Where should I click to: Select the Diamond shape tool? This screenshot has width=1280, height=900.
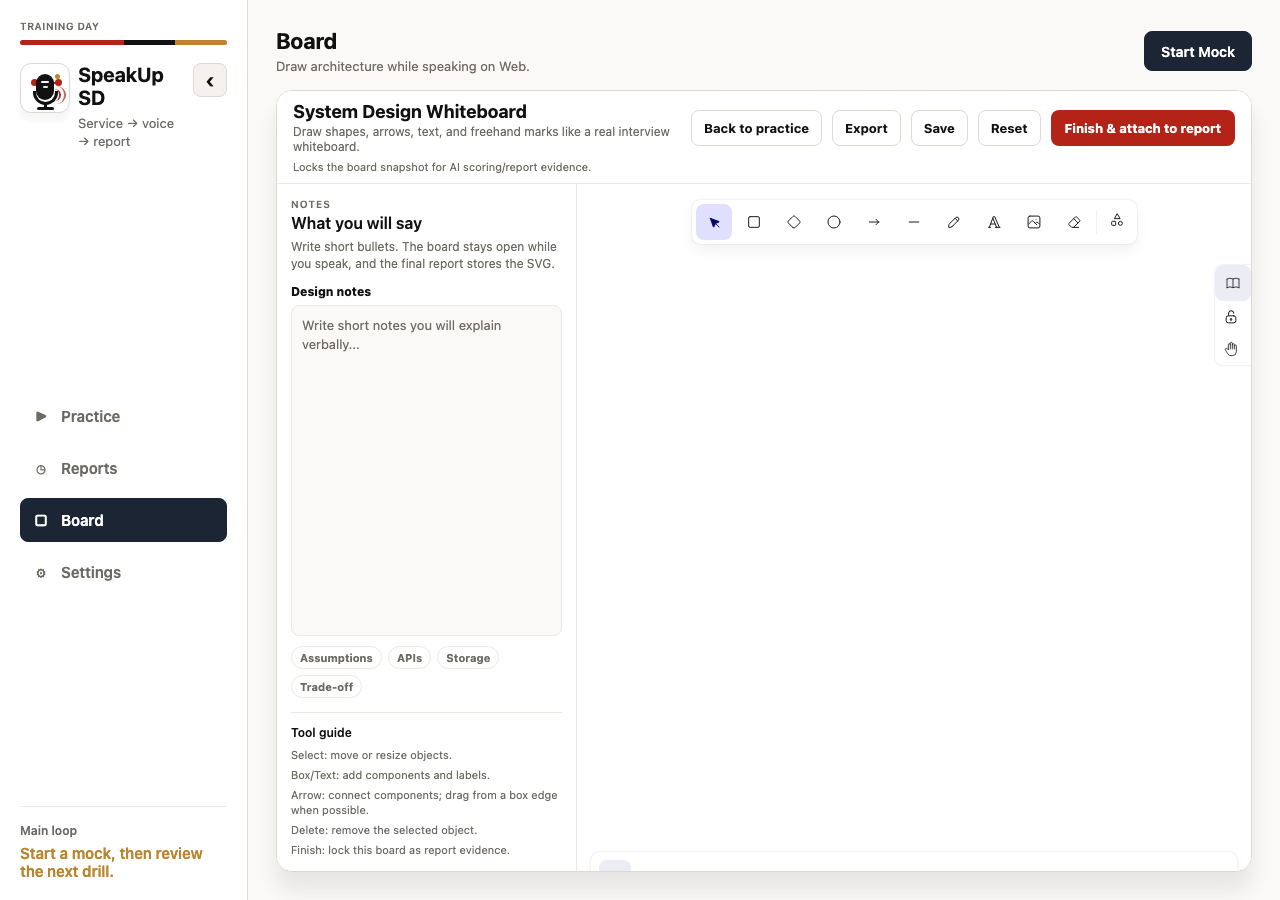(x=794, y=222)
